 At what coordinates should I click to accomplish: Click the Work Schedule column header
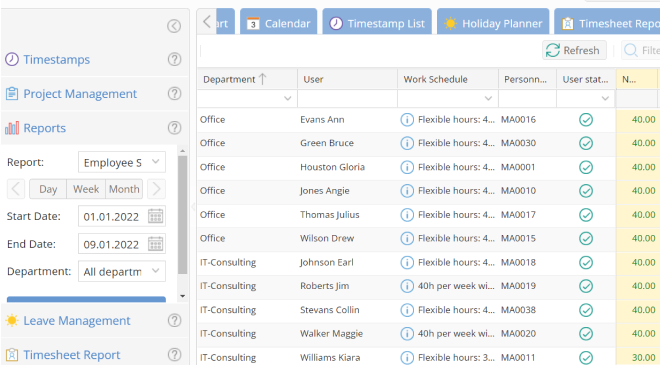[448, 79]
